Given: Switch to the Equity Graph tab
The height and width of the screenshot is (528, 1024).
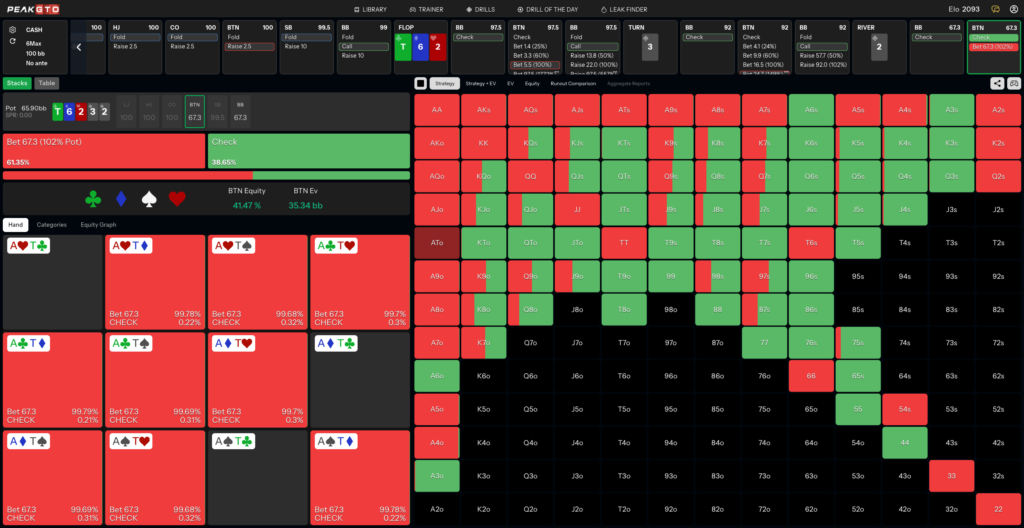Looking at the screenshot, I should point(99,225).
